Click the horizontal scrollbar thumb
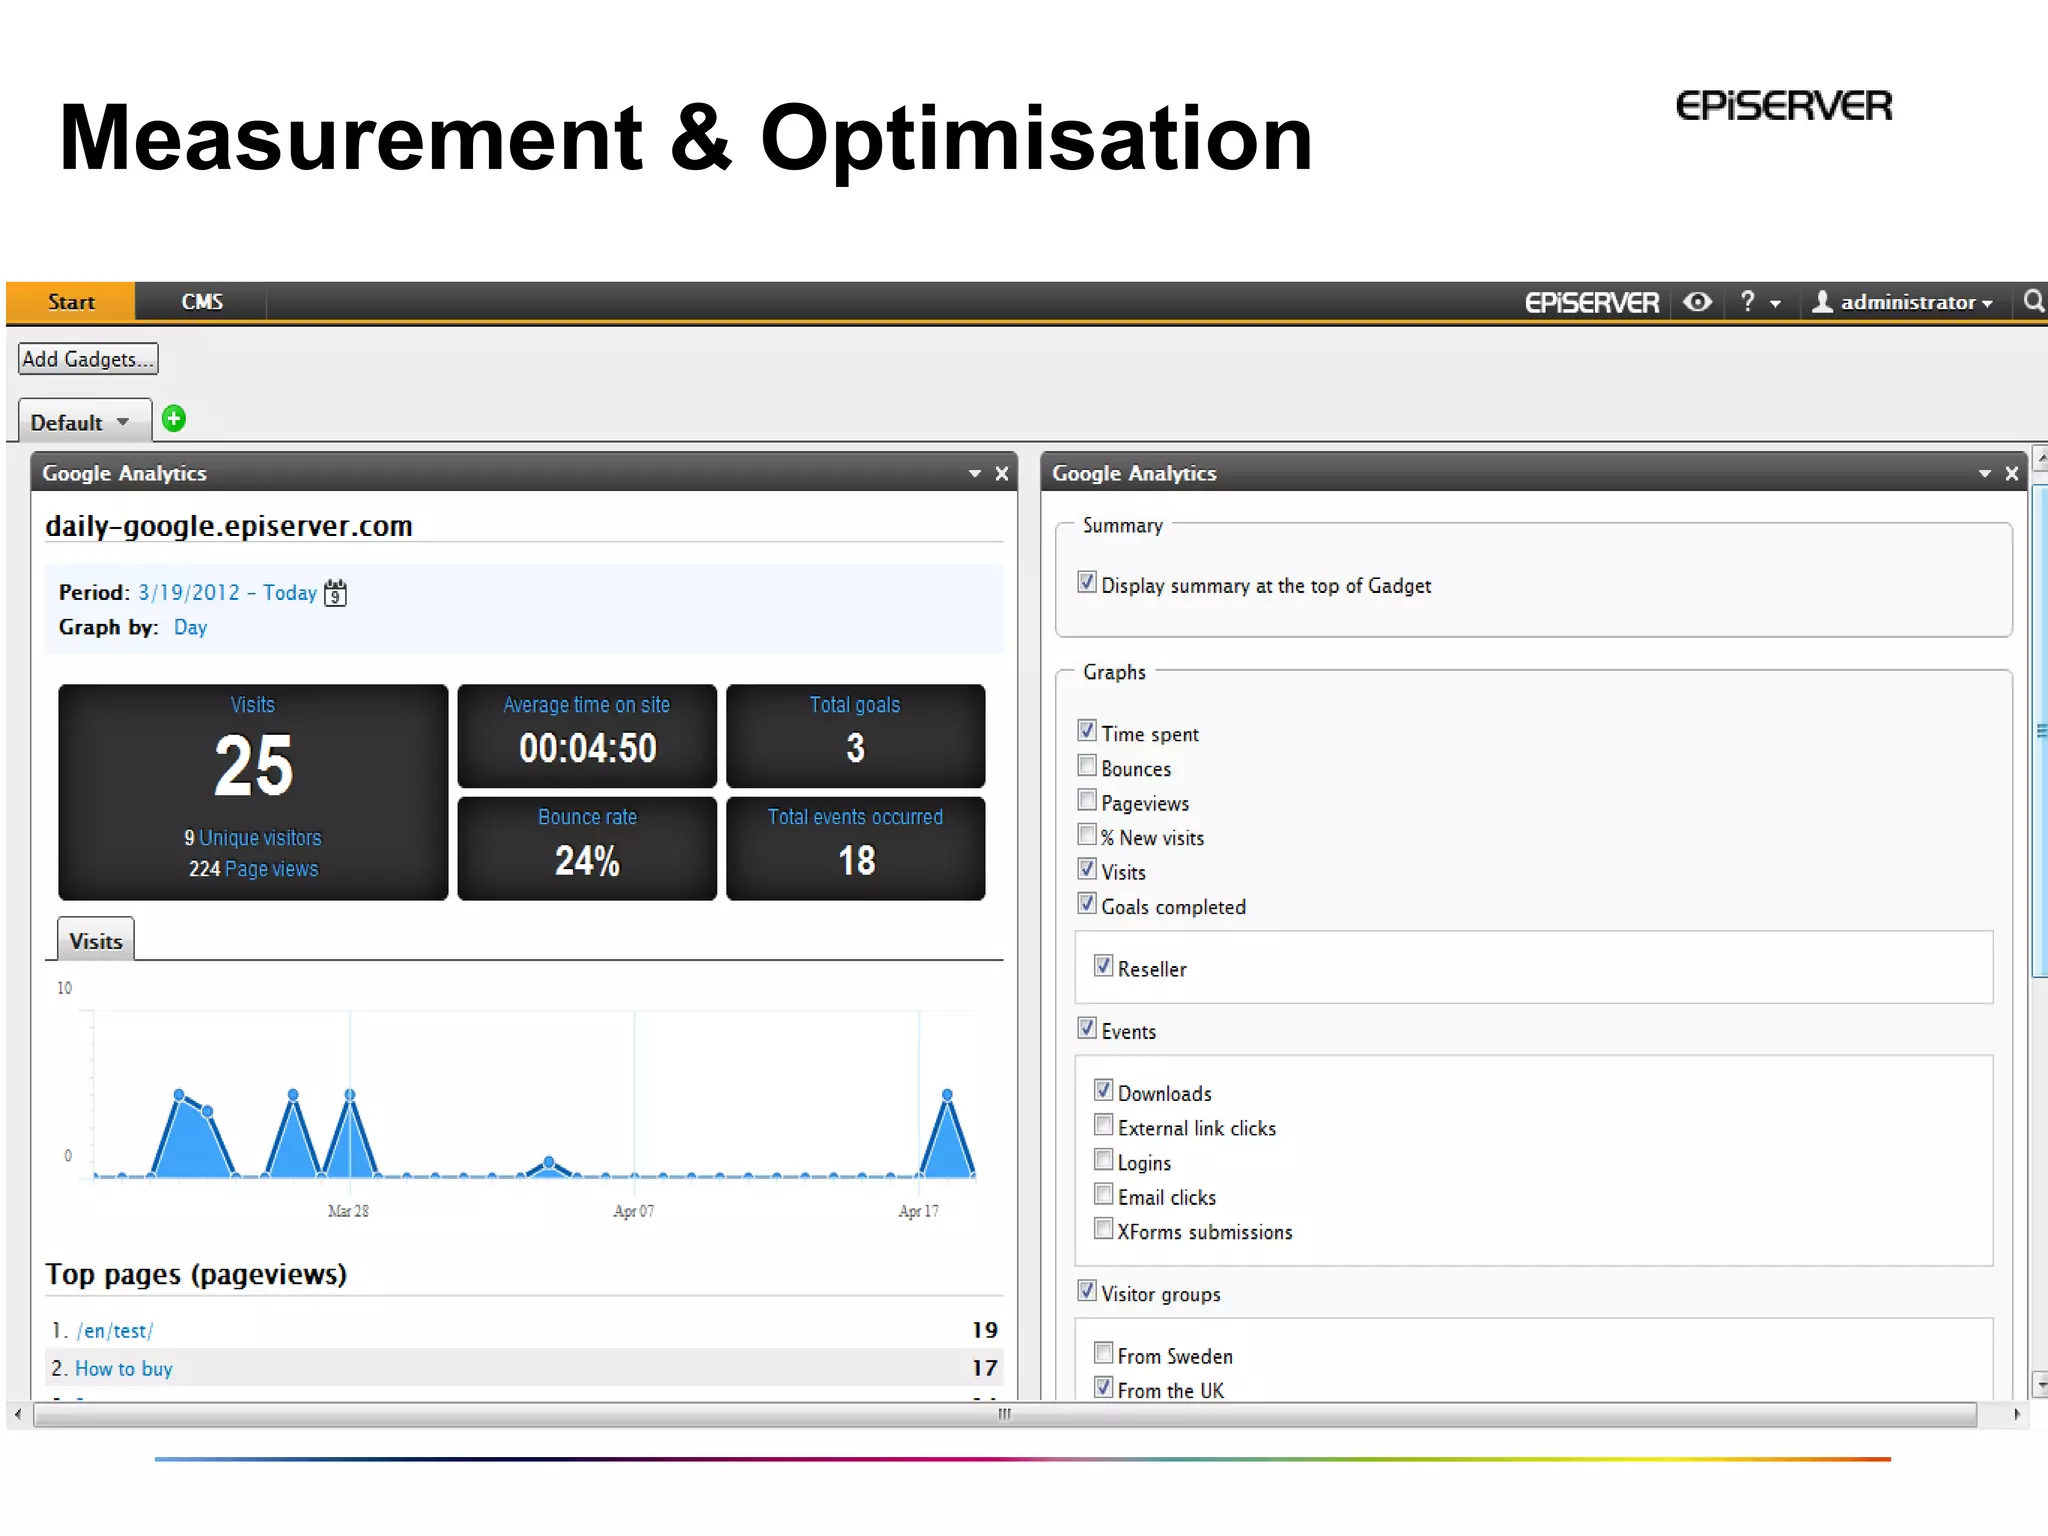 point(1005,1414)
